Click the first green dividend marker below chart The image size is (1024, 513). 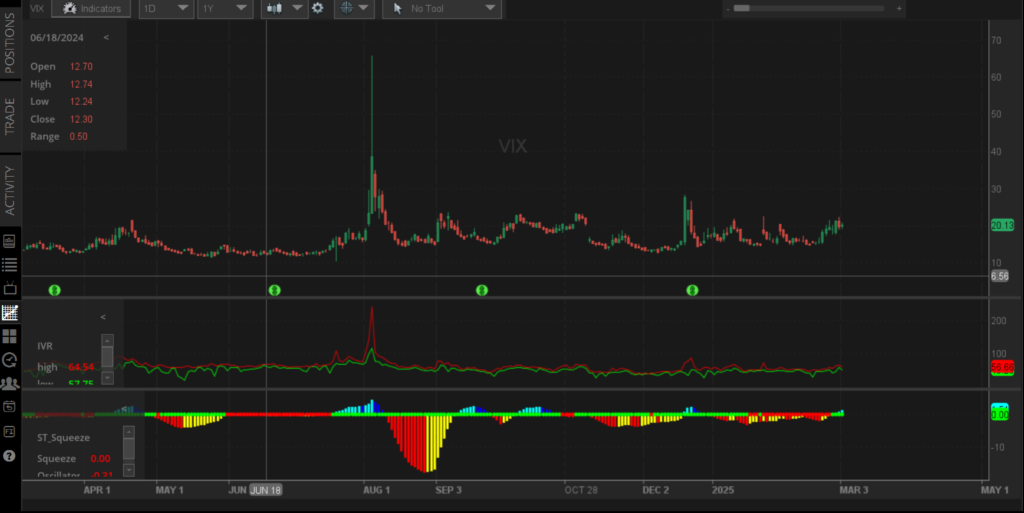[55, 290]
